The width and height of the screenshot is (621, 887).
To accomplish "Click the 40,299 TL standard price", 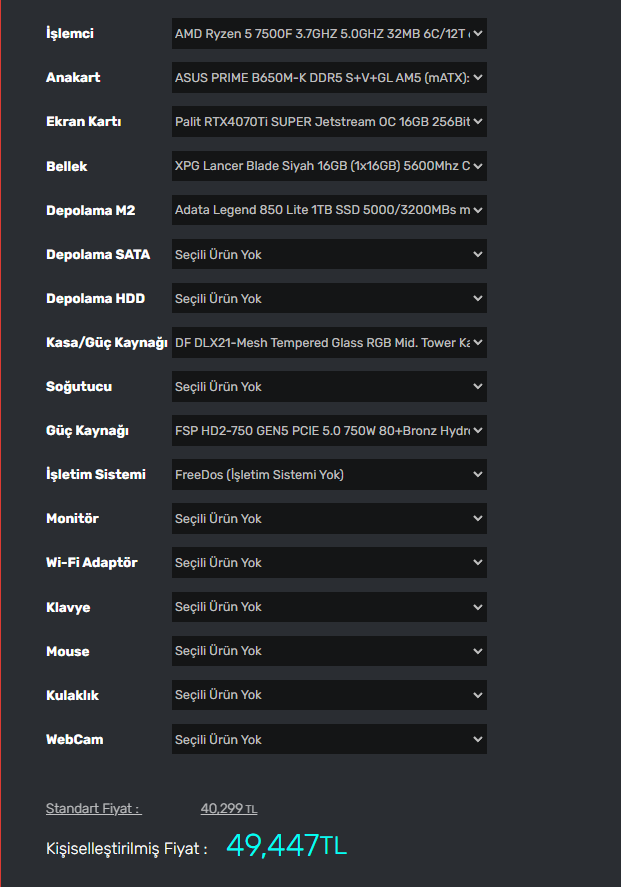I will point(229,809).
